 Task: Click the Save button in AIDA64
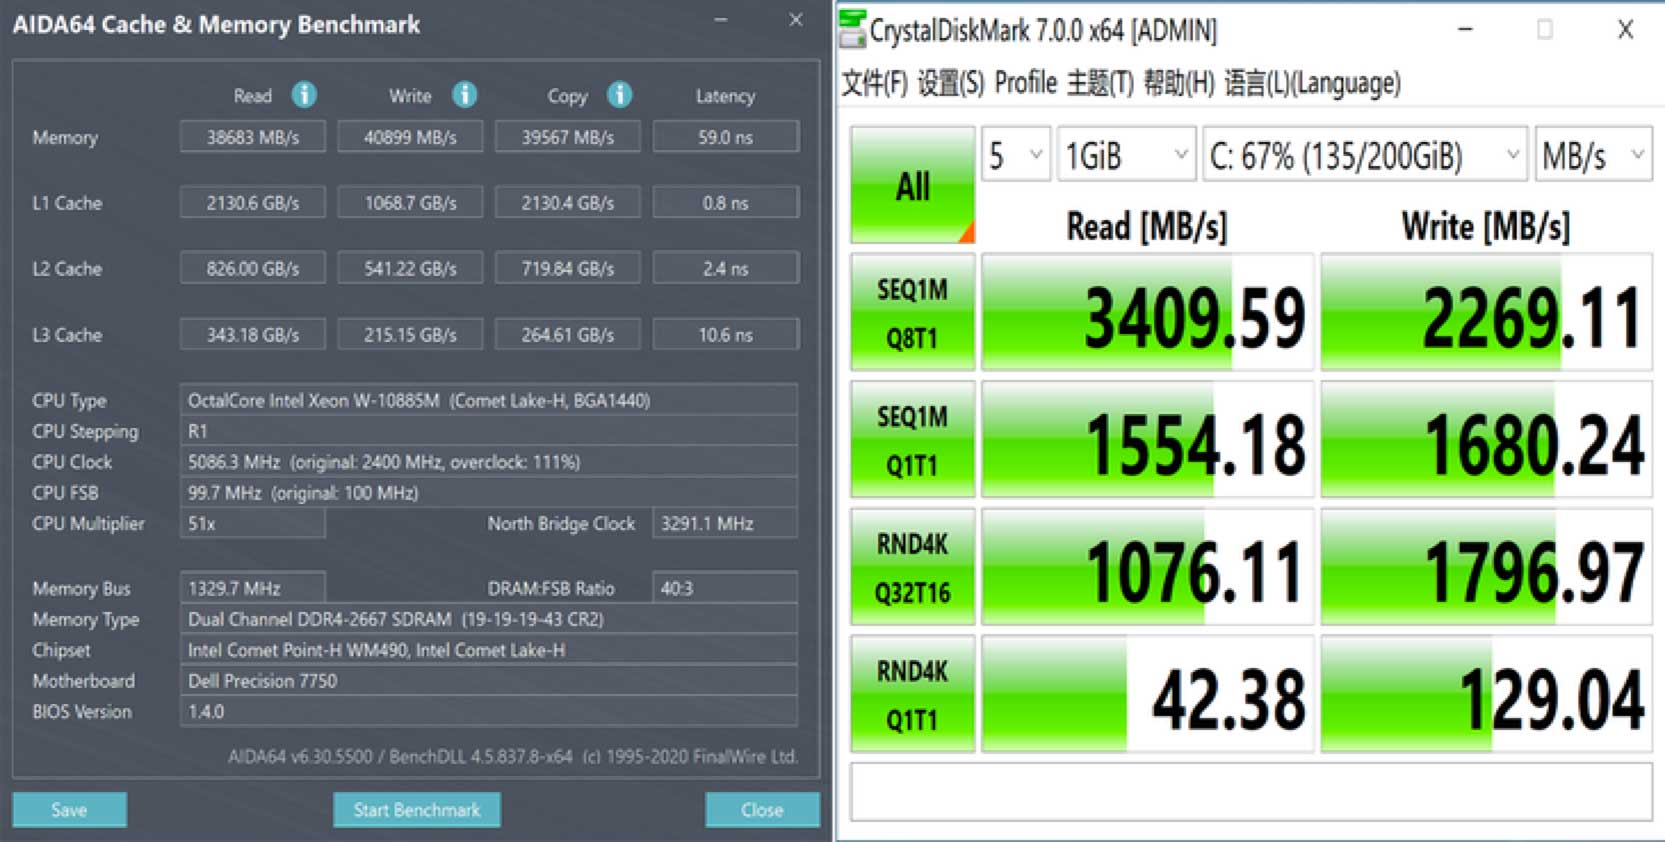[x=69, y=810]
